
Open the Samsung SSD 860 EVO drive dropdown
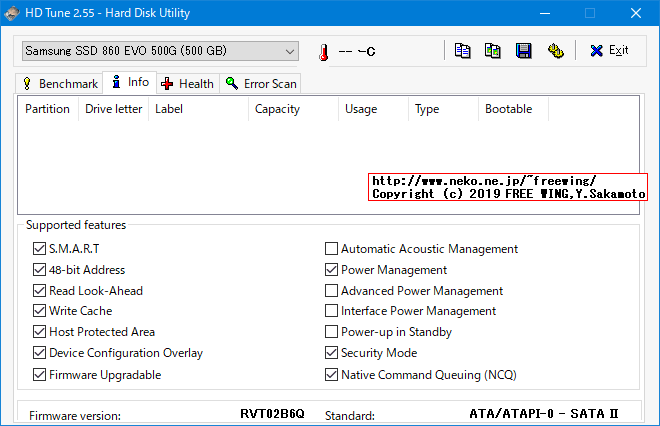point(160,51)
